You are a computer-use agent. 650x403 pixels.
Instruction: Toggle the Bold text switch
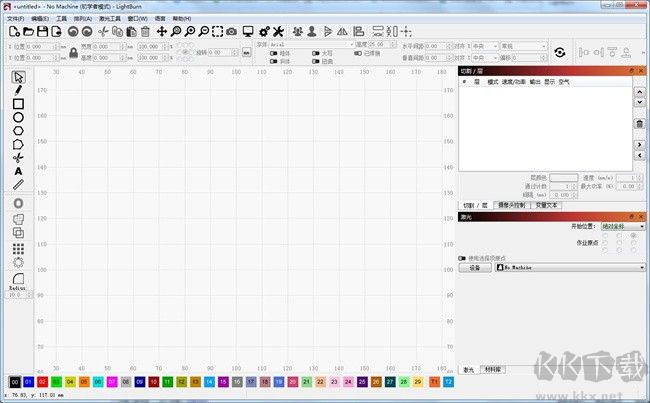click(x=274, y=53)
